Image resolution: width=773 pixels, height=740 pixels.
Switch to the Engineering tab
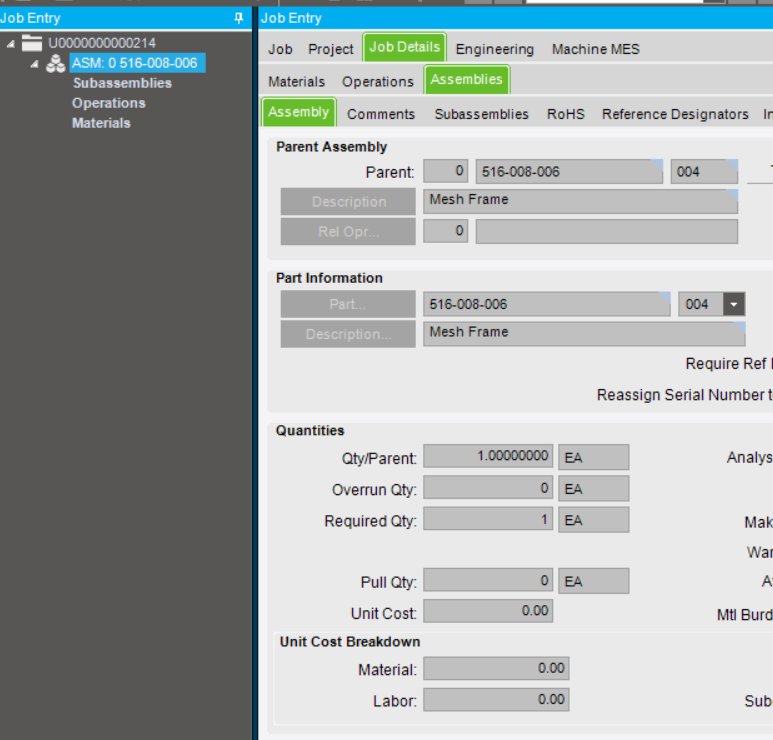click(x=494, y=49)
